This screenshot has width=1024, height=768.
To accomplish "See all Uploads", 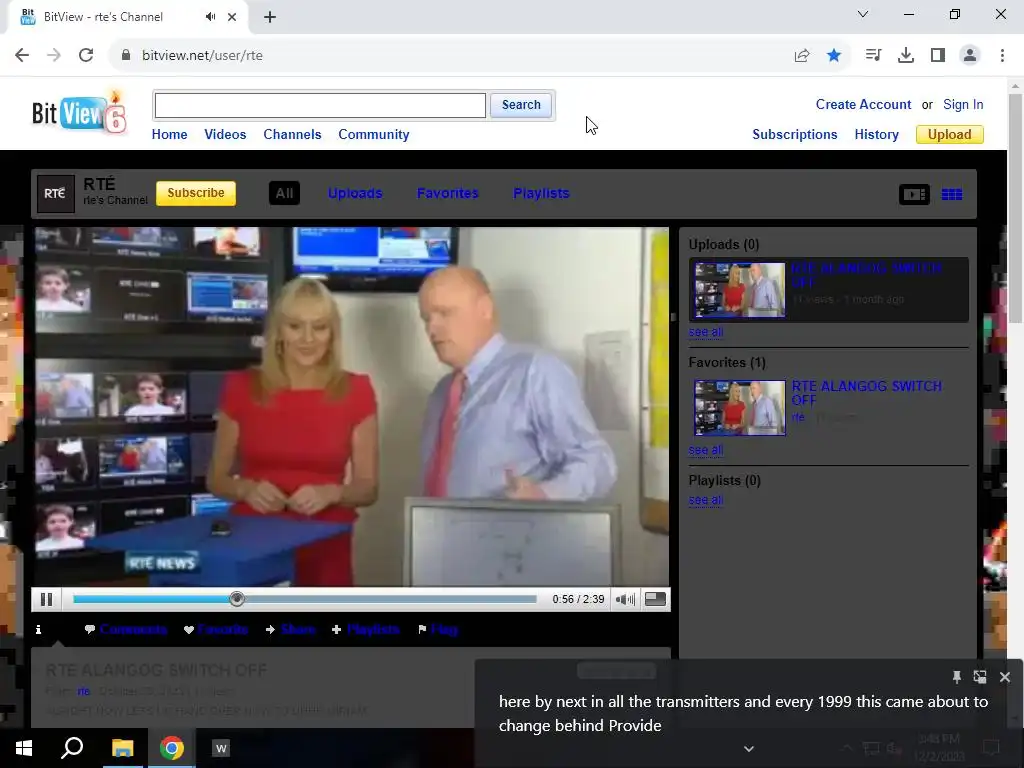I will (x=705, y=332).
